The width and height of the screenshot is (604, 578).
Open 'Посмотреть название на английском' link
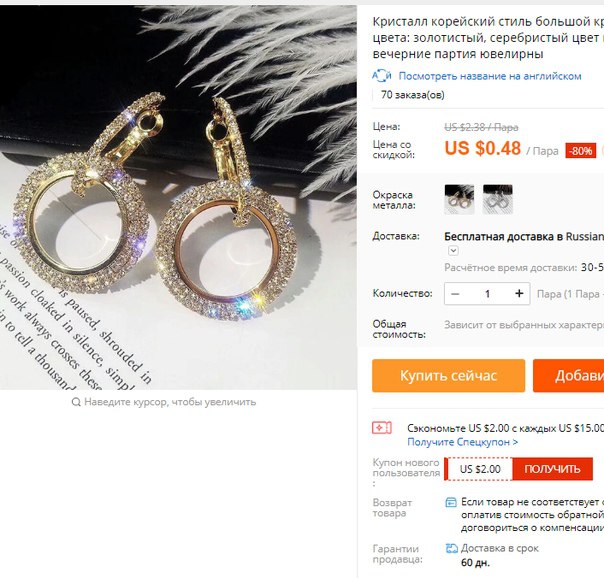tap(490, 76)
